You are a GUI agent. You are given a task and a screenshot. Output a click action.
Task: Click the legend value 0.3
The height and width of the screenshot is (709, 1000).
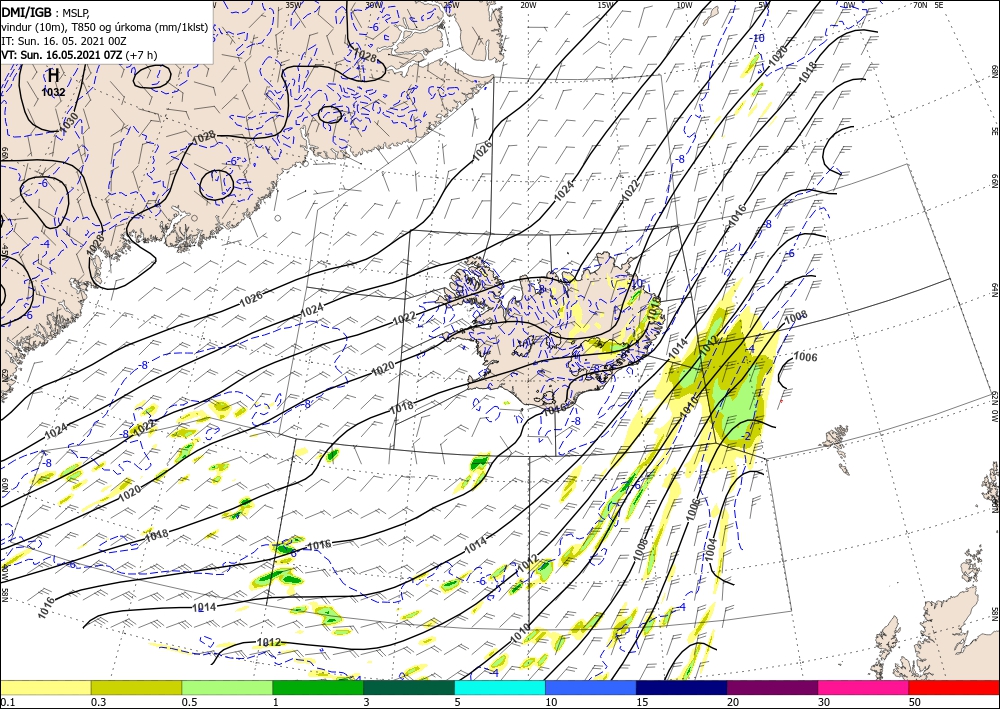97,702
